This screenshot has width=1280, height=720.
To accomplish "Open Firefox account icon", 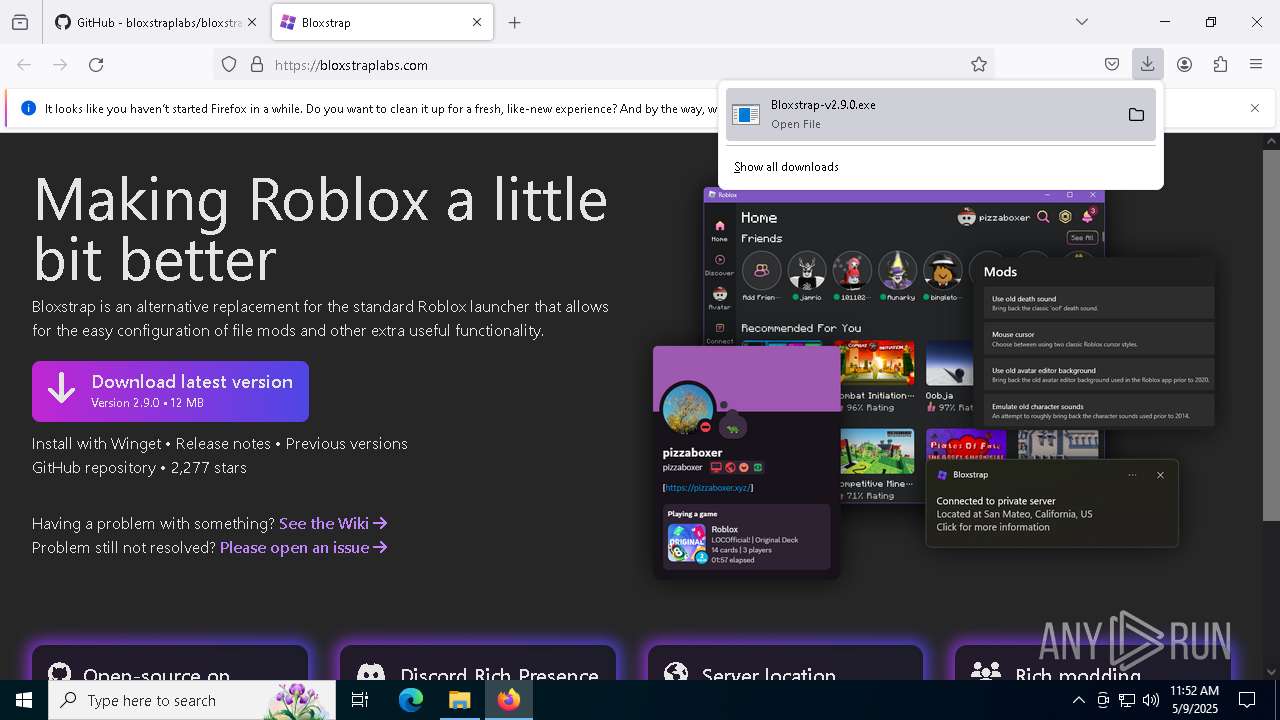I will [1184, 65].
